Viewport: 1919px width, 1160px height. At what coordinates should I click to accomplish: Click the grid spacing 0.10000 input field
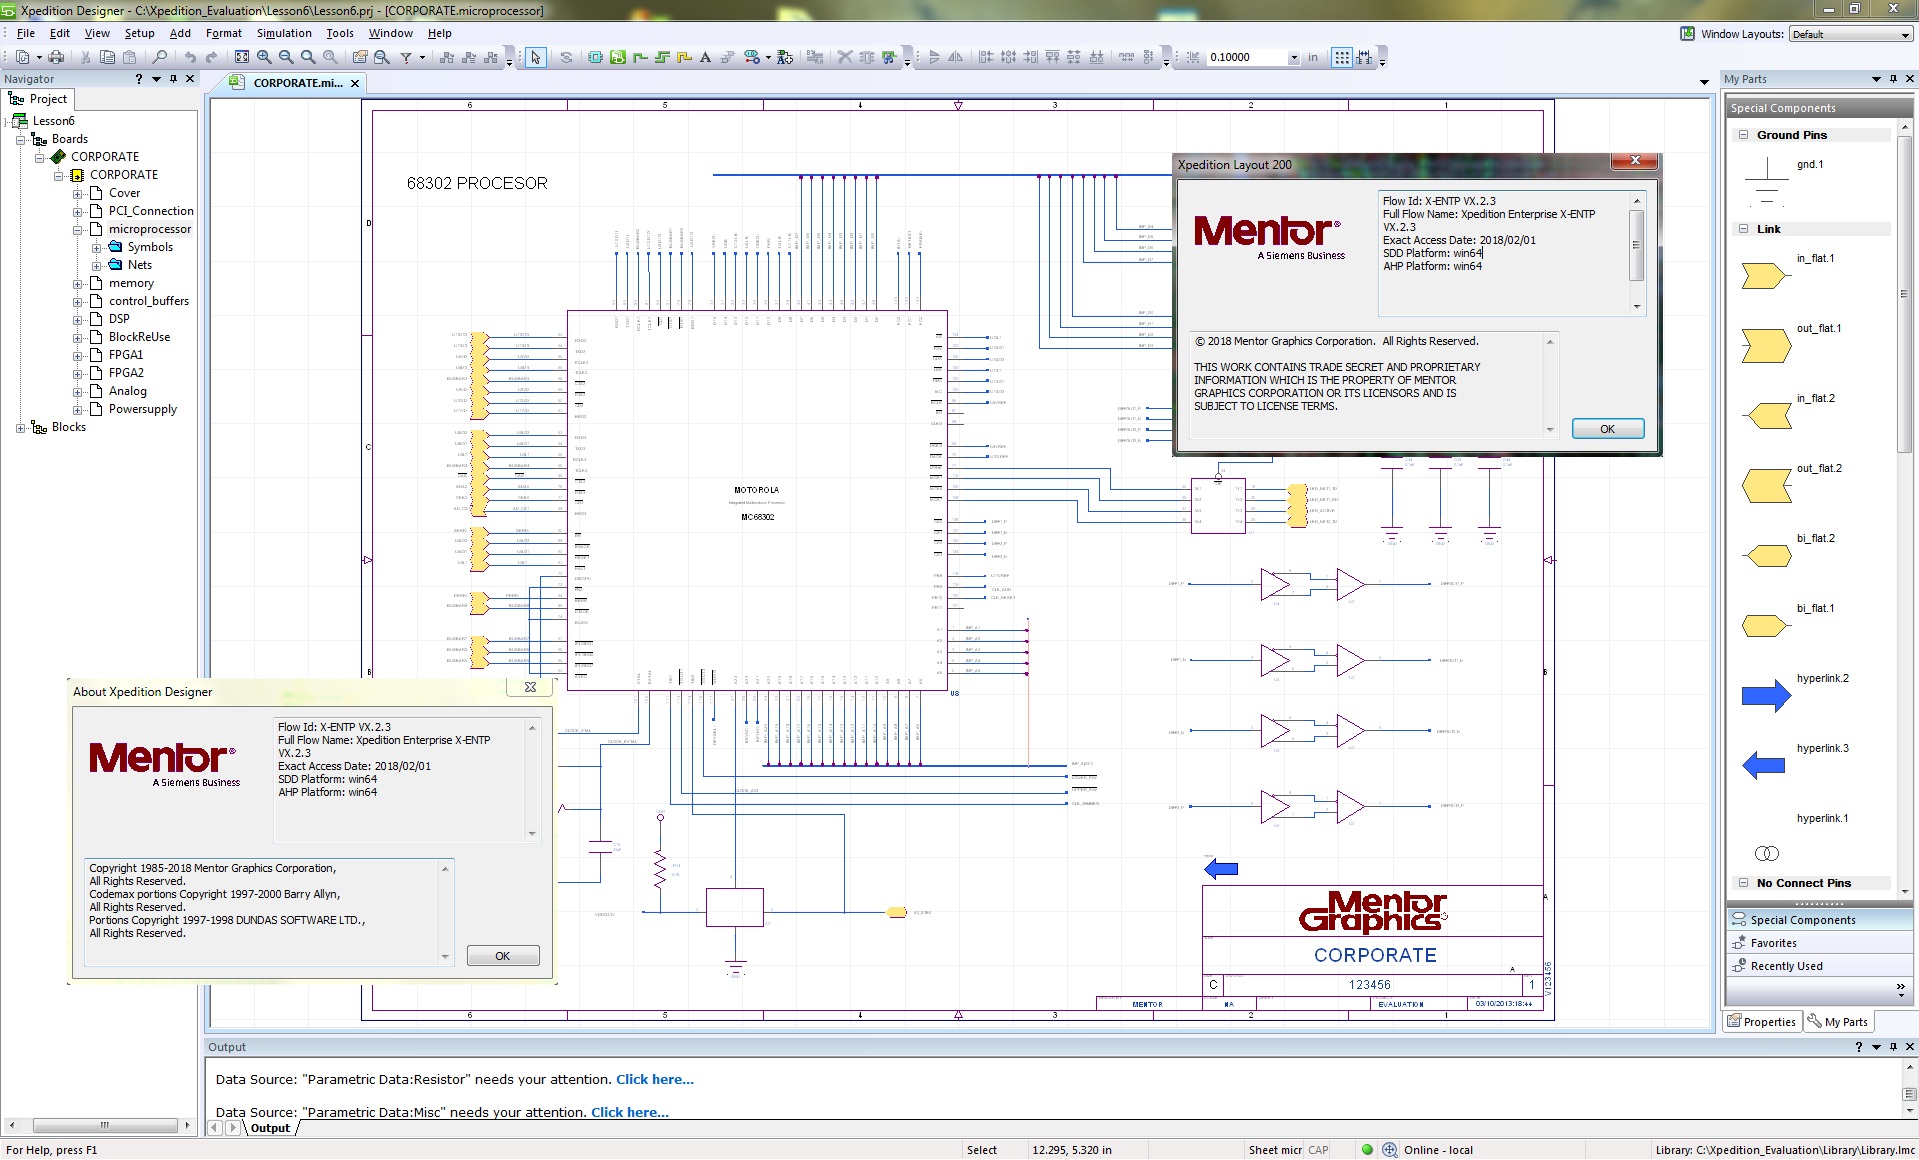(x=1245, y=57)
